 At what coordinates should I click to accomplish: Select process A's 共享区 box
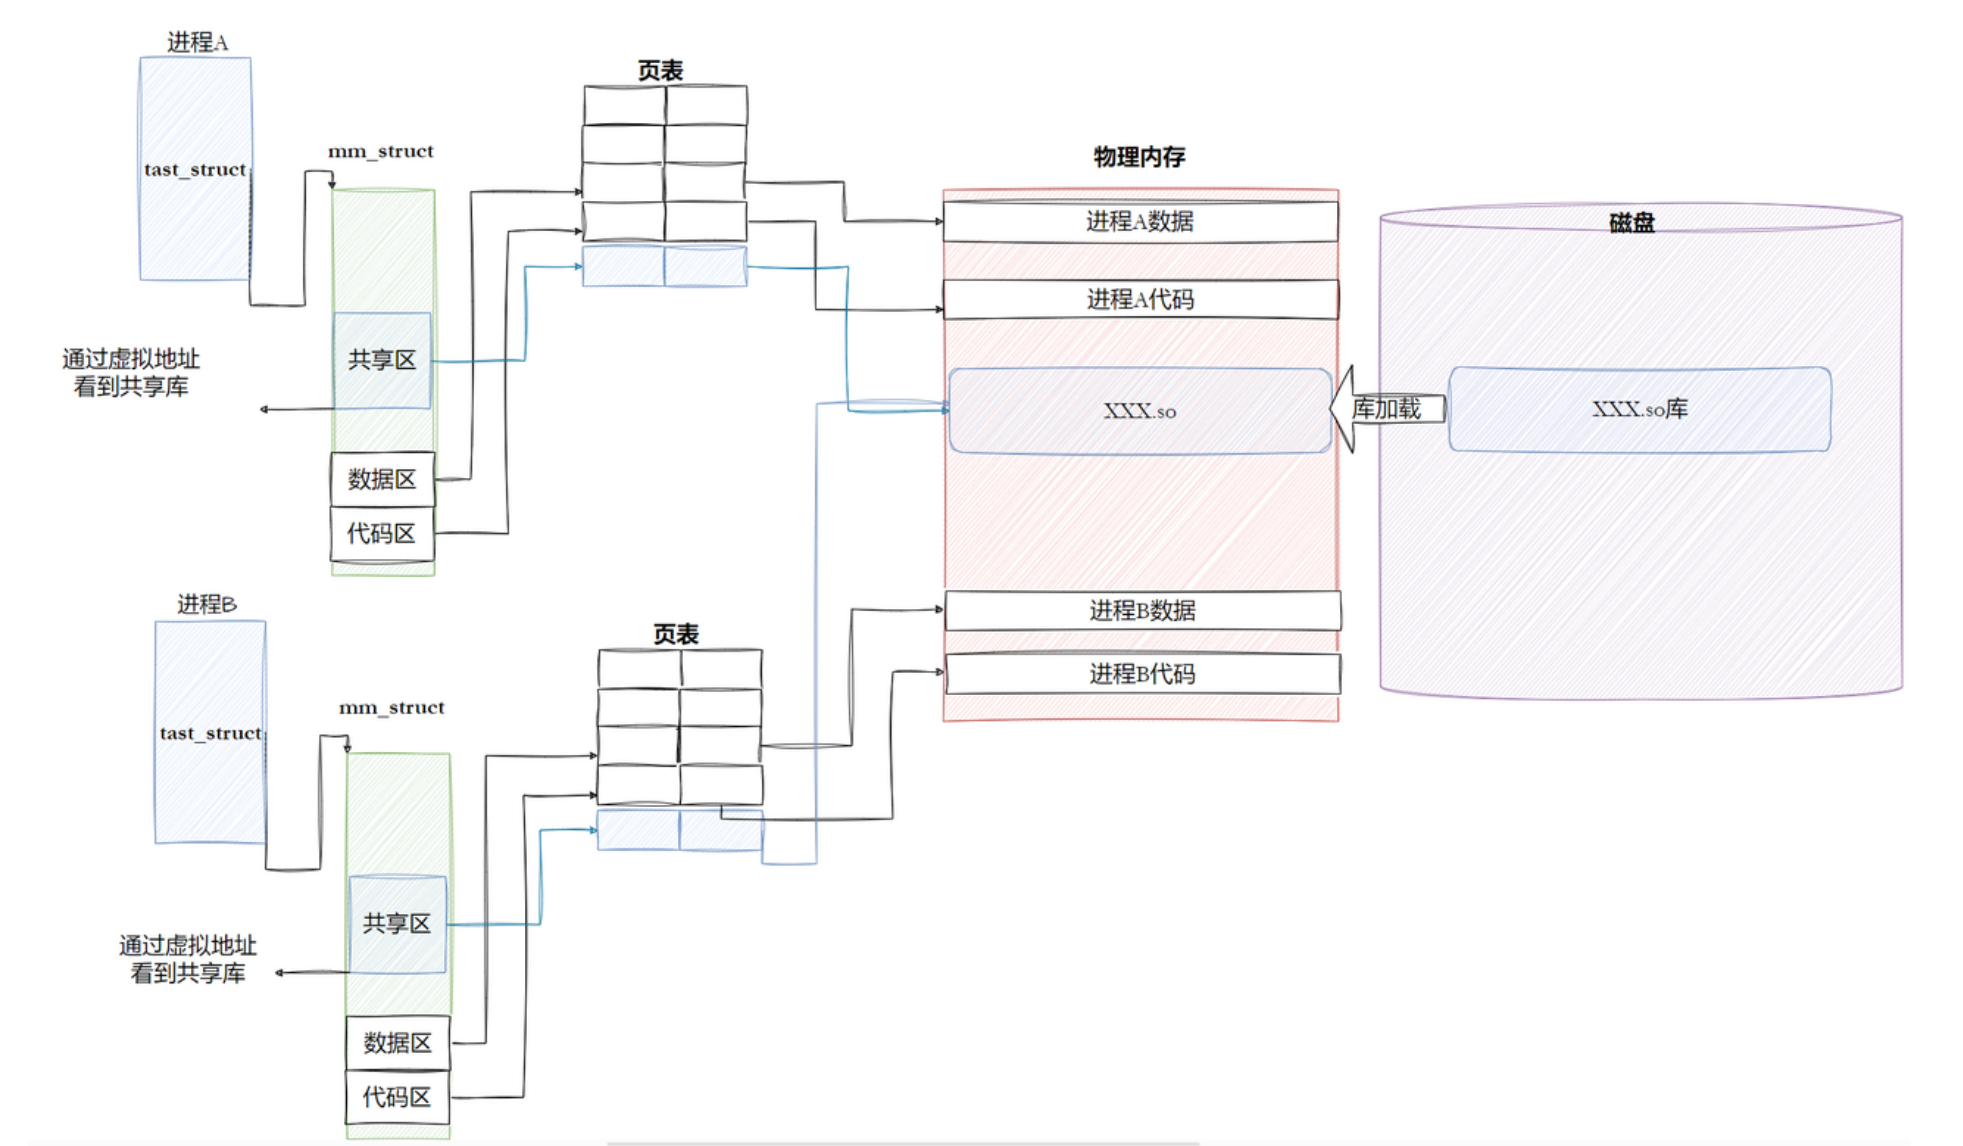[x=382, y=360]
